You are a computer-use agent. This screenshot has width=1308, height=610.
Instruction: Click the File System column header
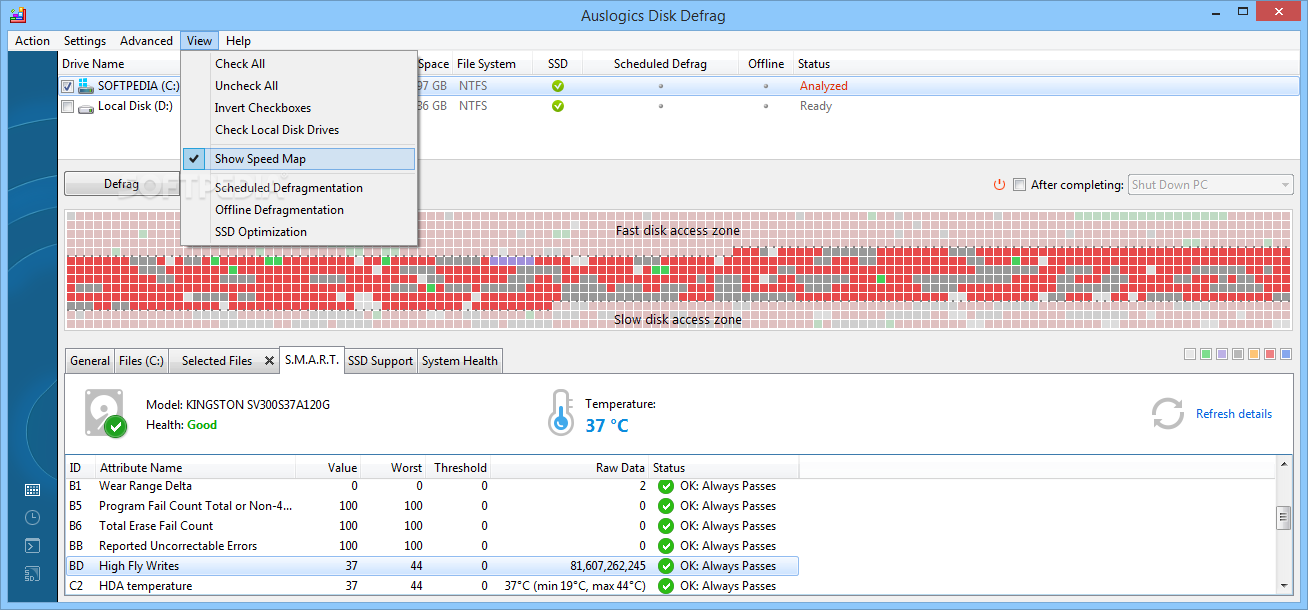click(493, 64)
